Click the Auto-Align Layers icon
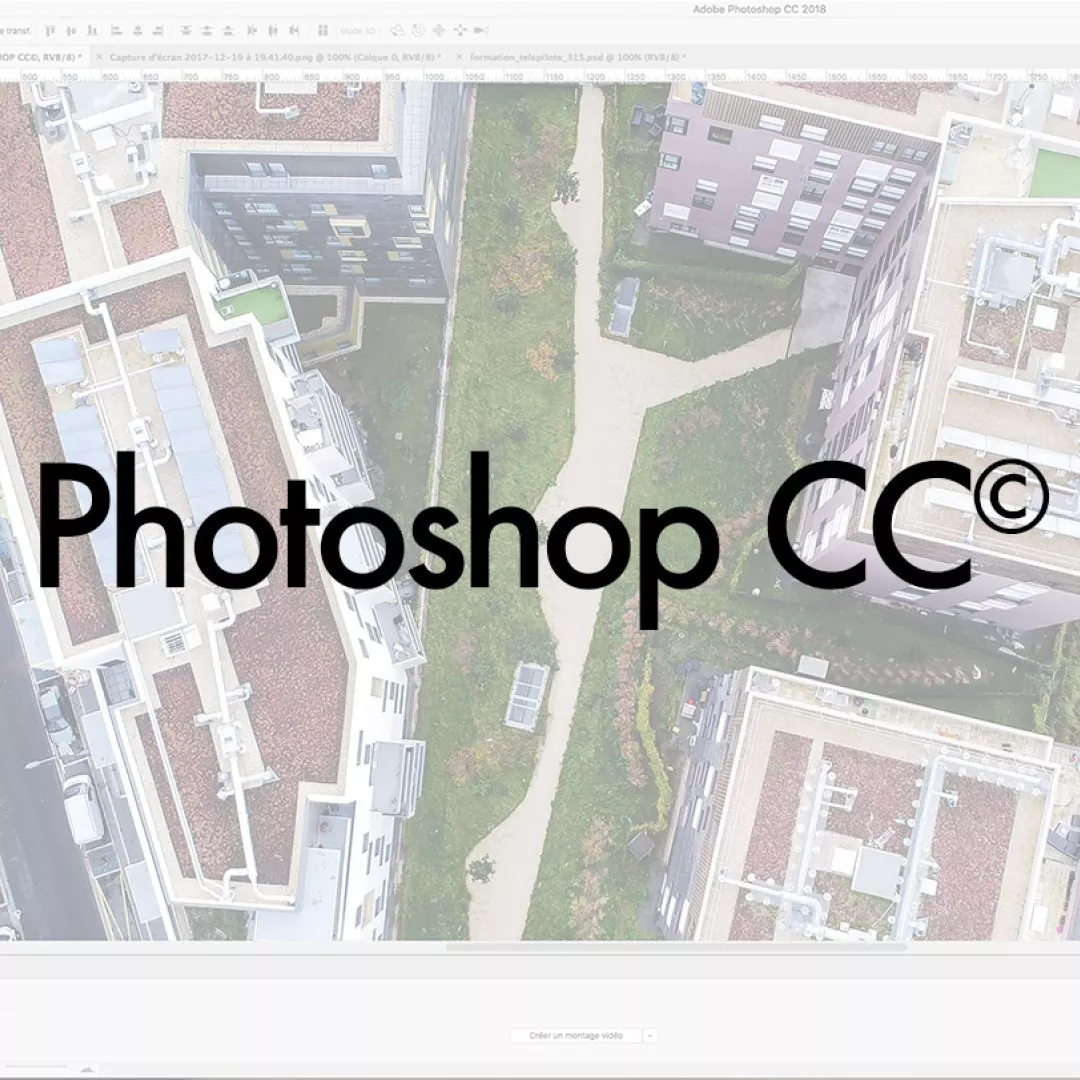 322,30
